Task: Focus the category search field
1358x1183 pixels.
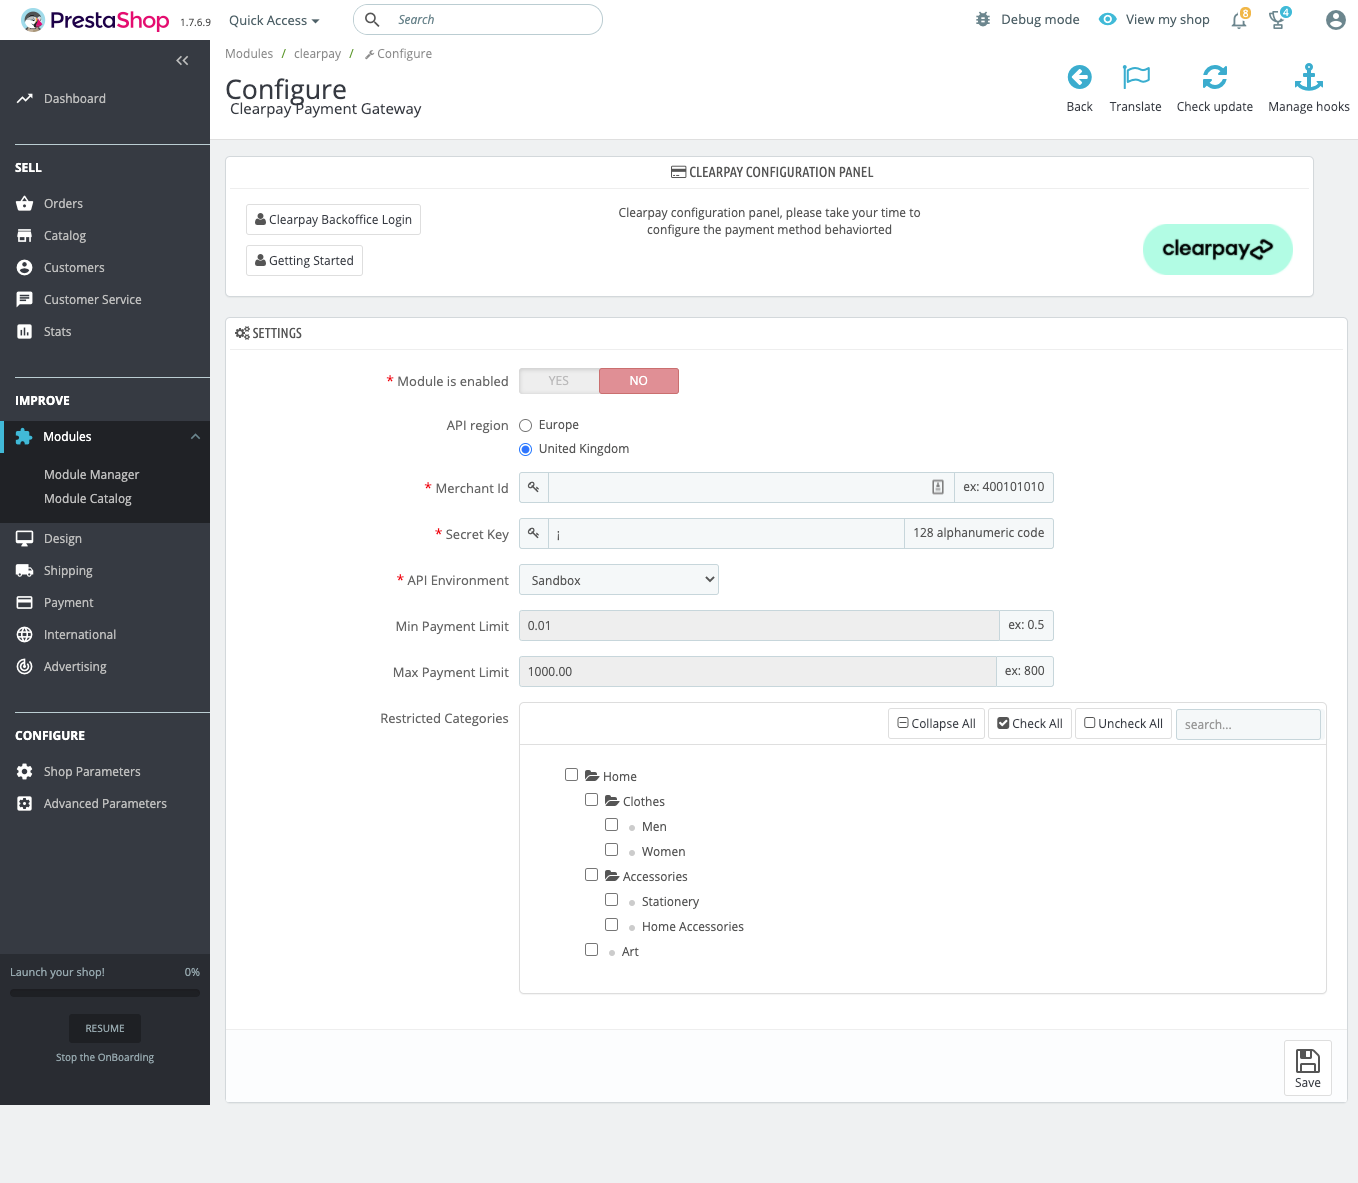Action: click(x=1248, y=725)
